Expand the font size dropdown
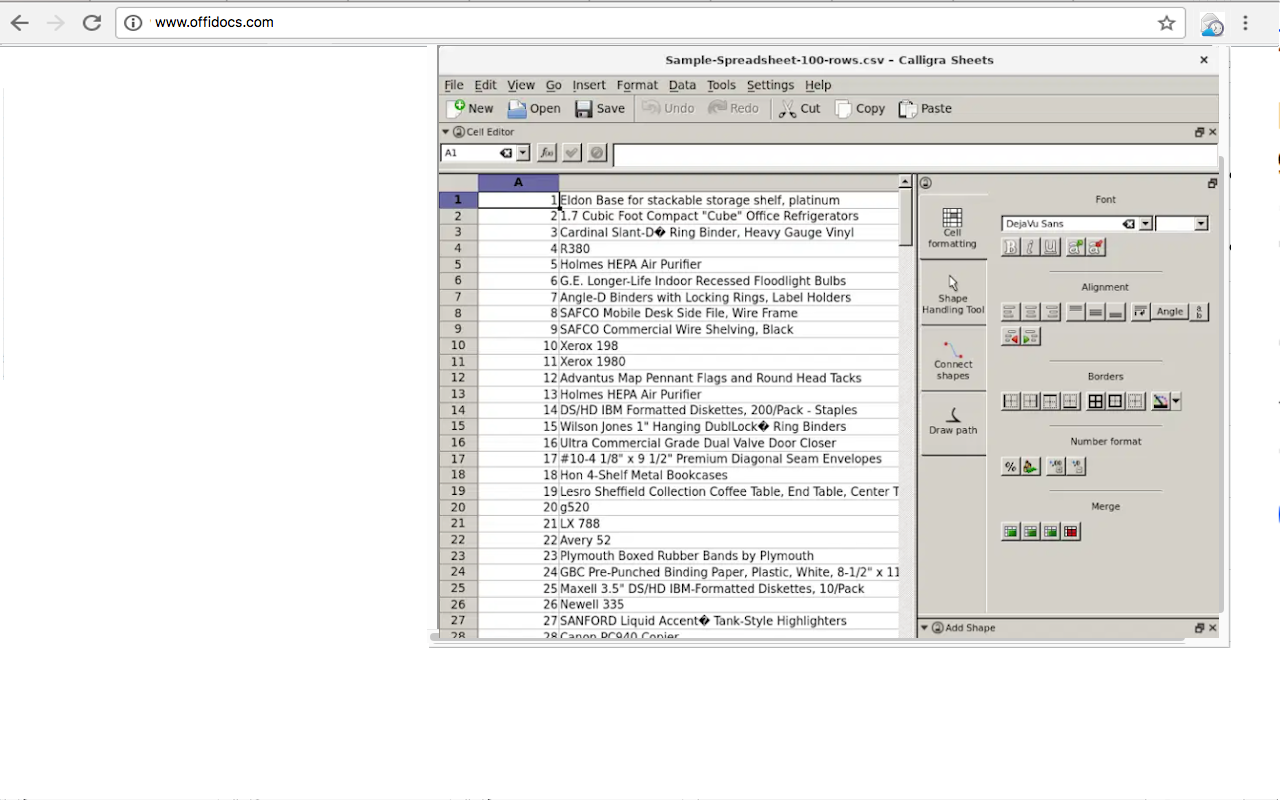The height and width of the screenshot is (800, 1280). (x=1201, y=224)
